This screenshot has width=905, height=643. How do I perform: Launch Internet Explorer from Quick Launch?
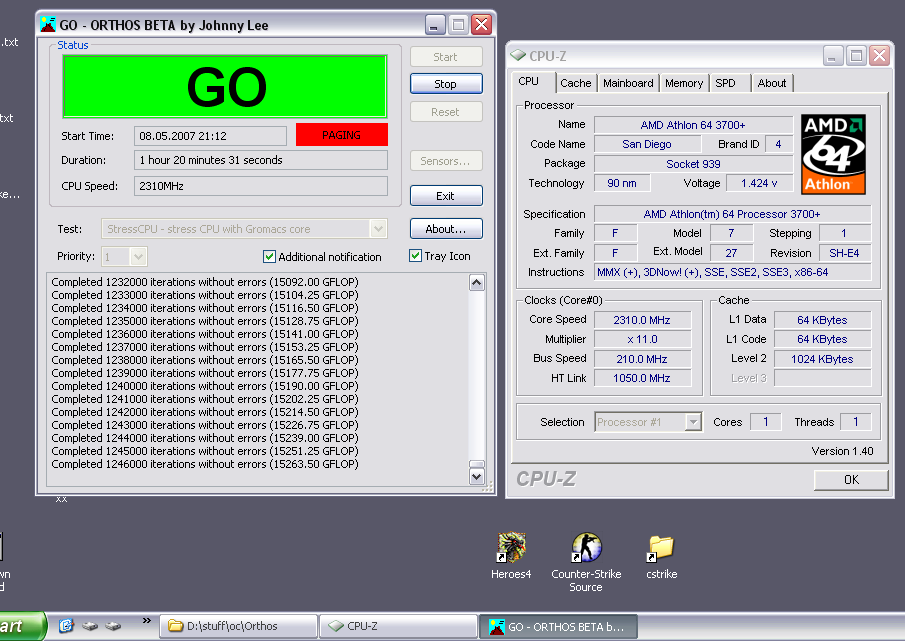click(x=66, y=626)
